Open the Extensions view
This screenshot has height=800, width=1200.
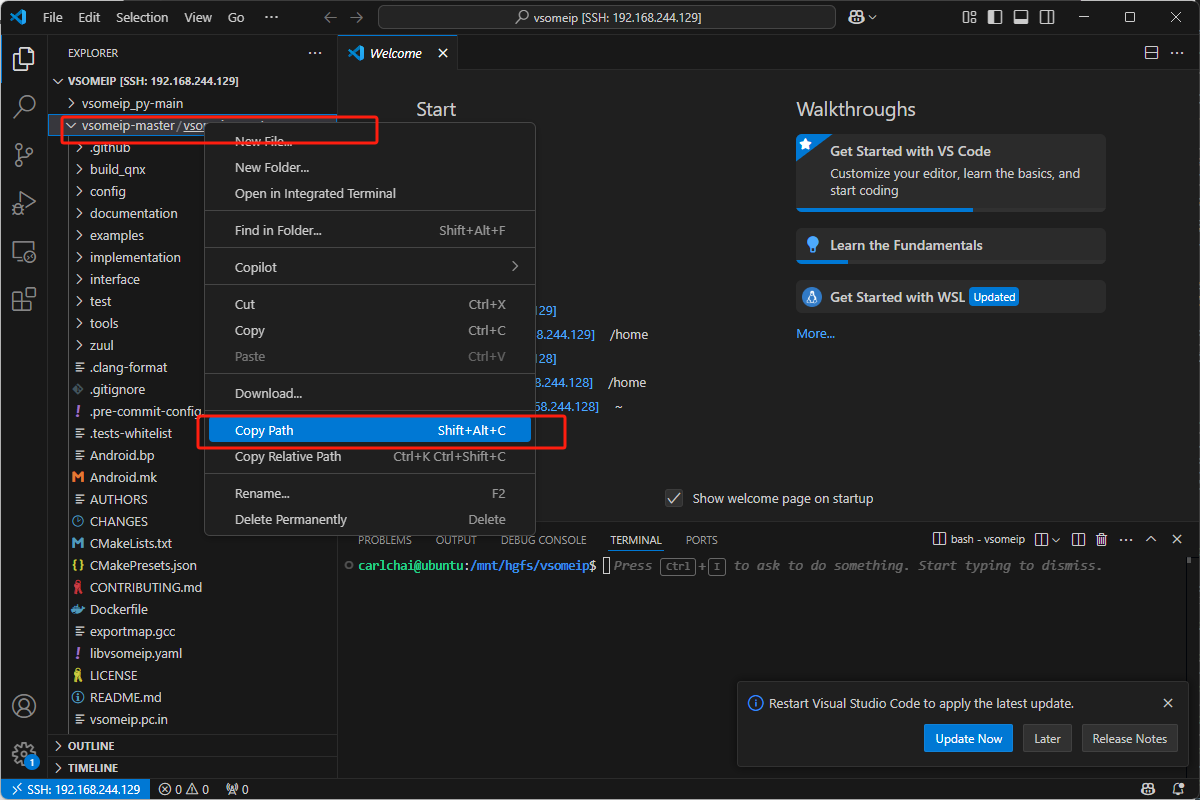[24, 299]
